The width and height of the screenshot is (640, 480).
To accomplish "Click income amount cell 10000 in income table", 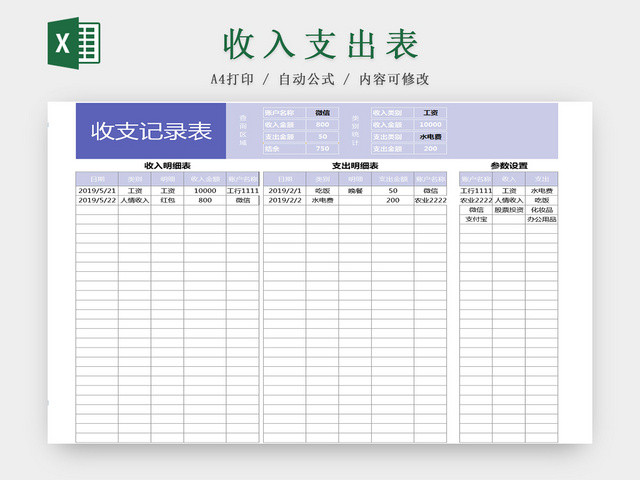I will 205,191.
